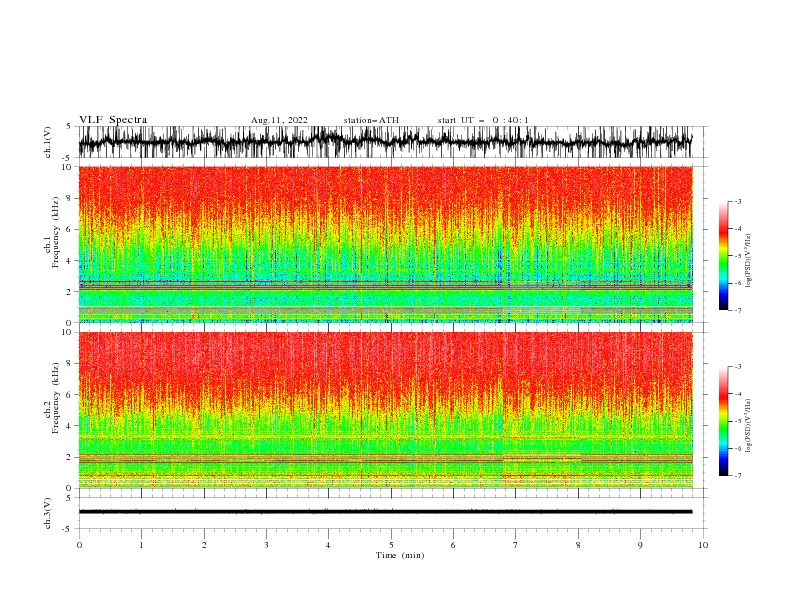Screen dimensions: 792x612
Task: Click the "3" tick on the time axis
Action: click(266, 545)
